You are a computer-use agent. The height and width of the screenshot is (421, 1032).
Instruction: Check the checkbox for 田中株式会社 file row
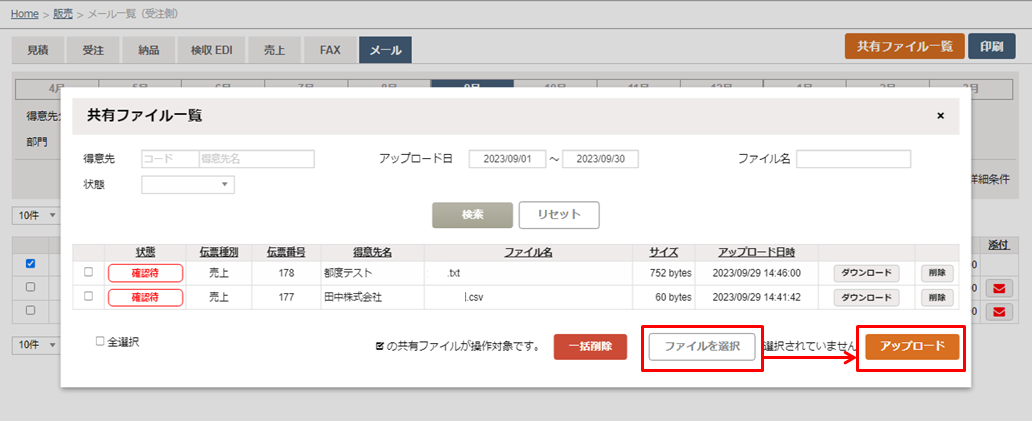click(x=89, y=297)
